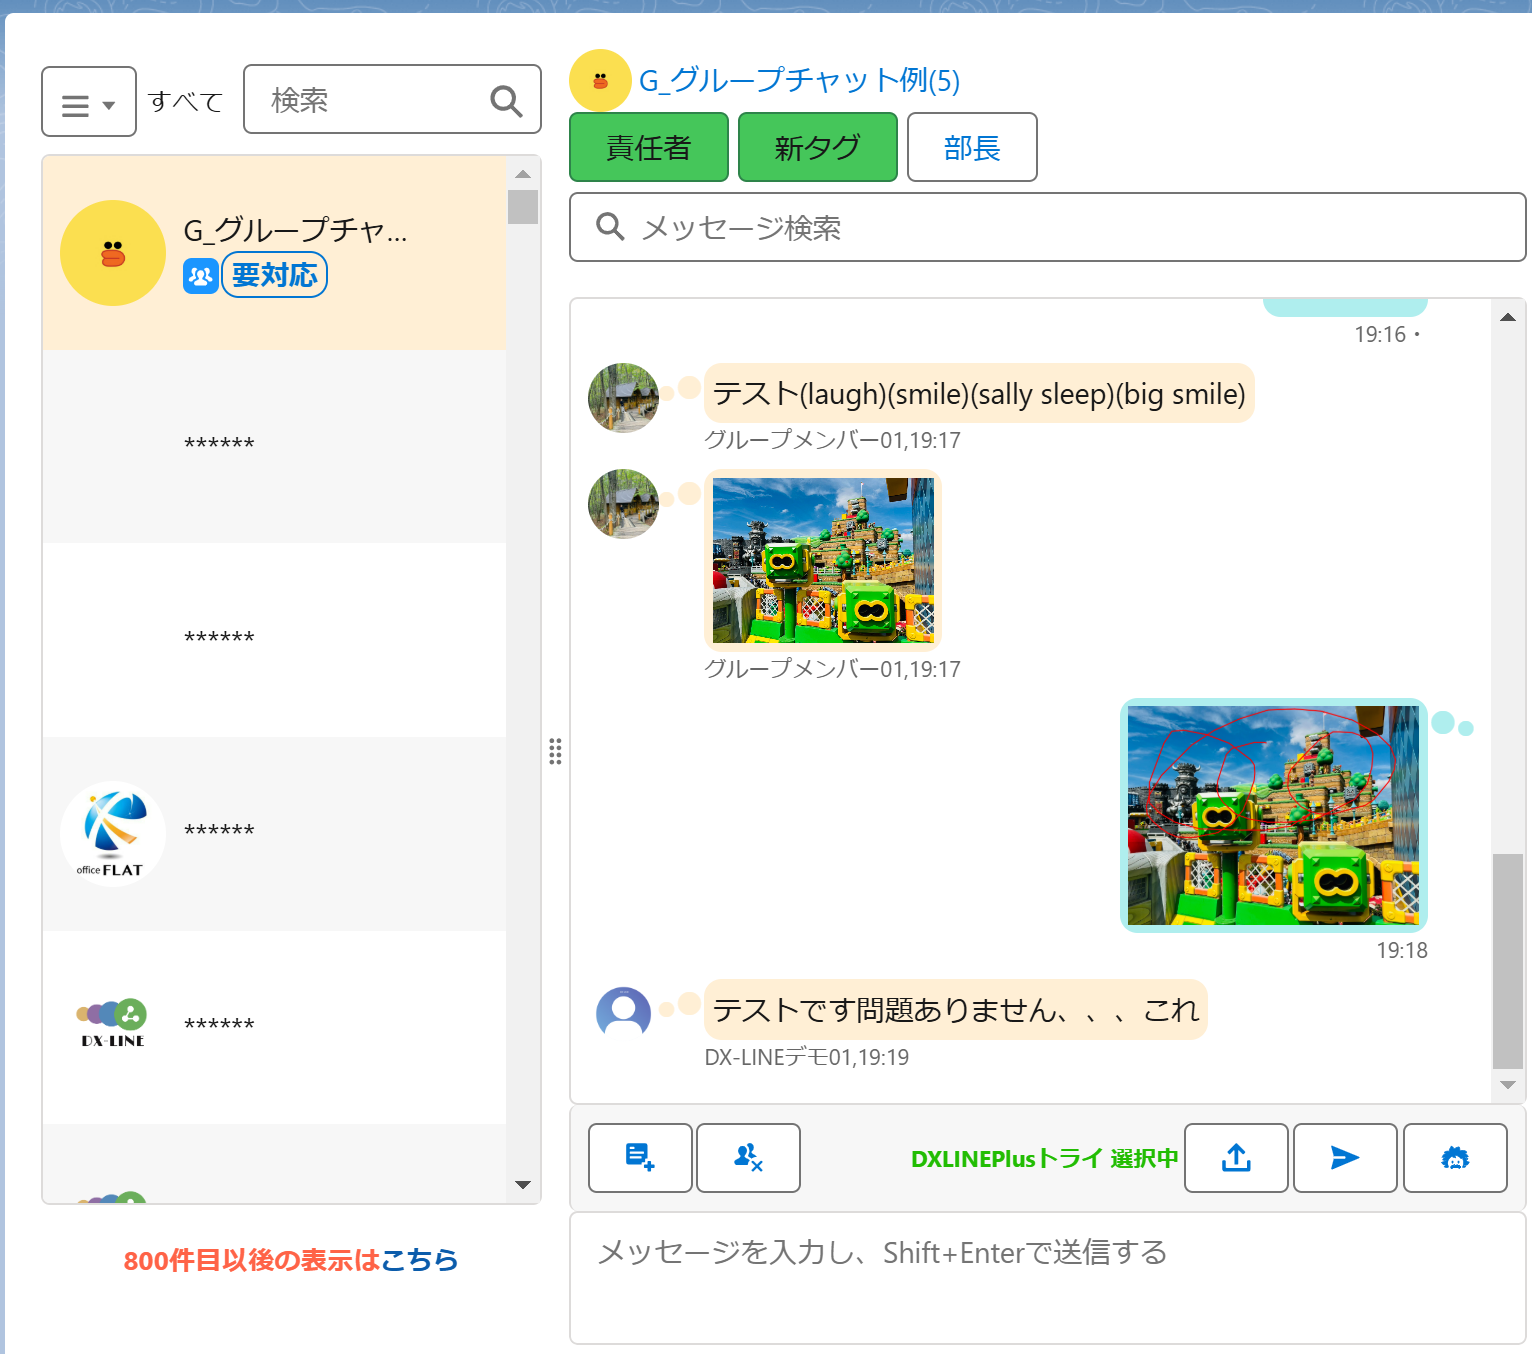Toggle the 新タグ tag off
Viewport: 1532px width, 1354px height.
[x=817, y=147]
